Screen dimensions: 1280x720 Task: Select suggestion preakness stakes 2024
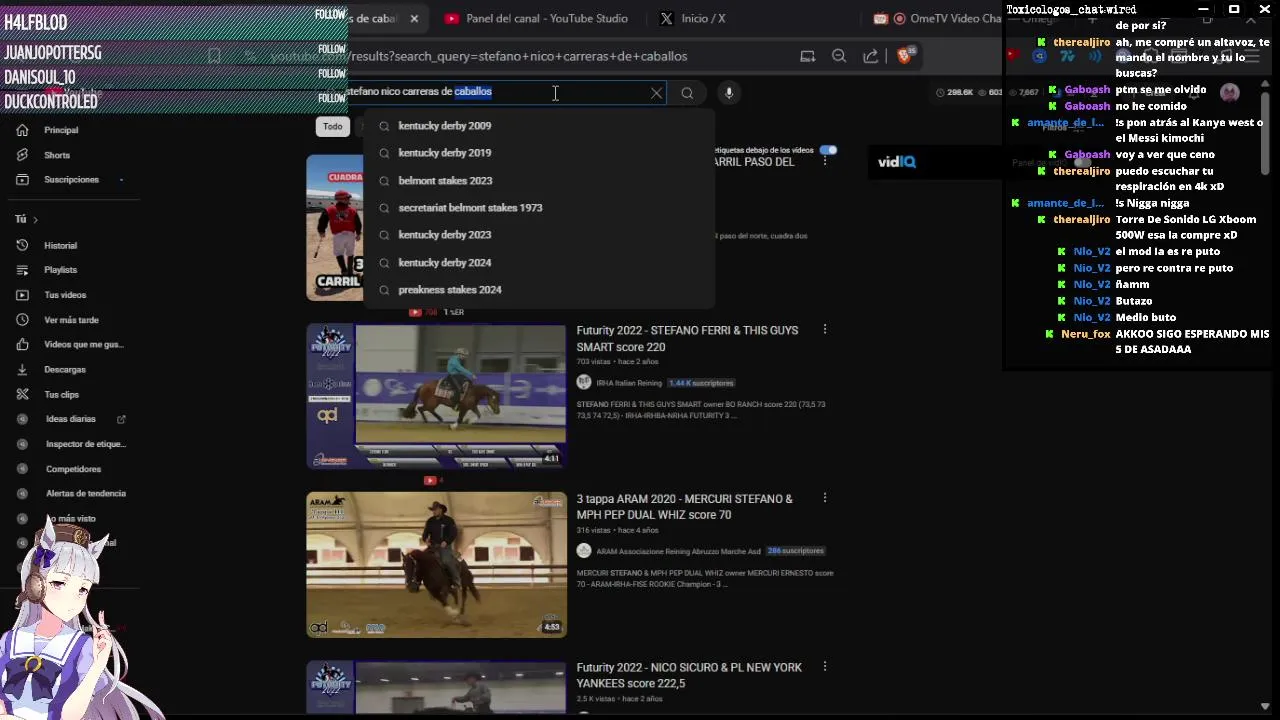pyautogui.click(x=540, y=290)
